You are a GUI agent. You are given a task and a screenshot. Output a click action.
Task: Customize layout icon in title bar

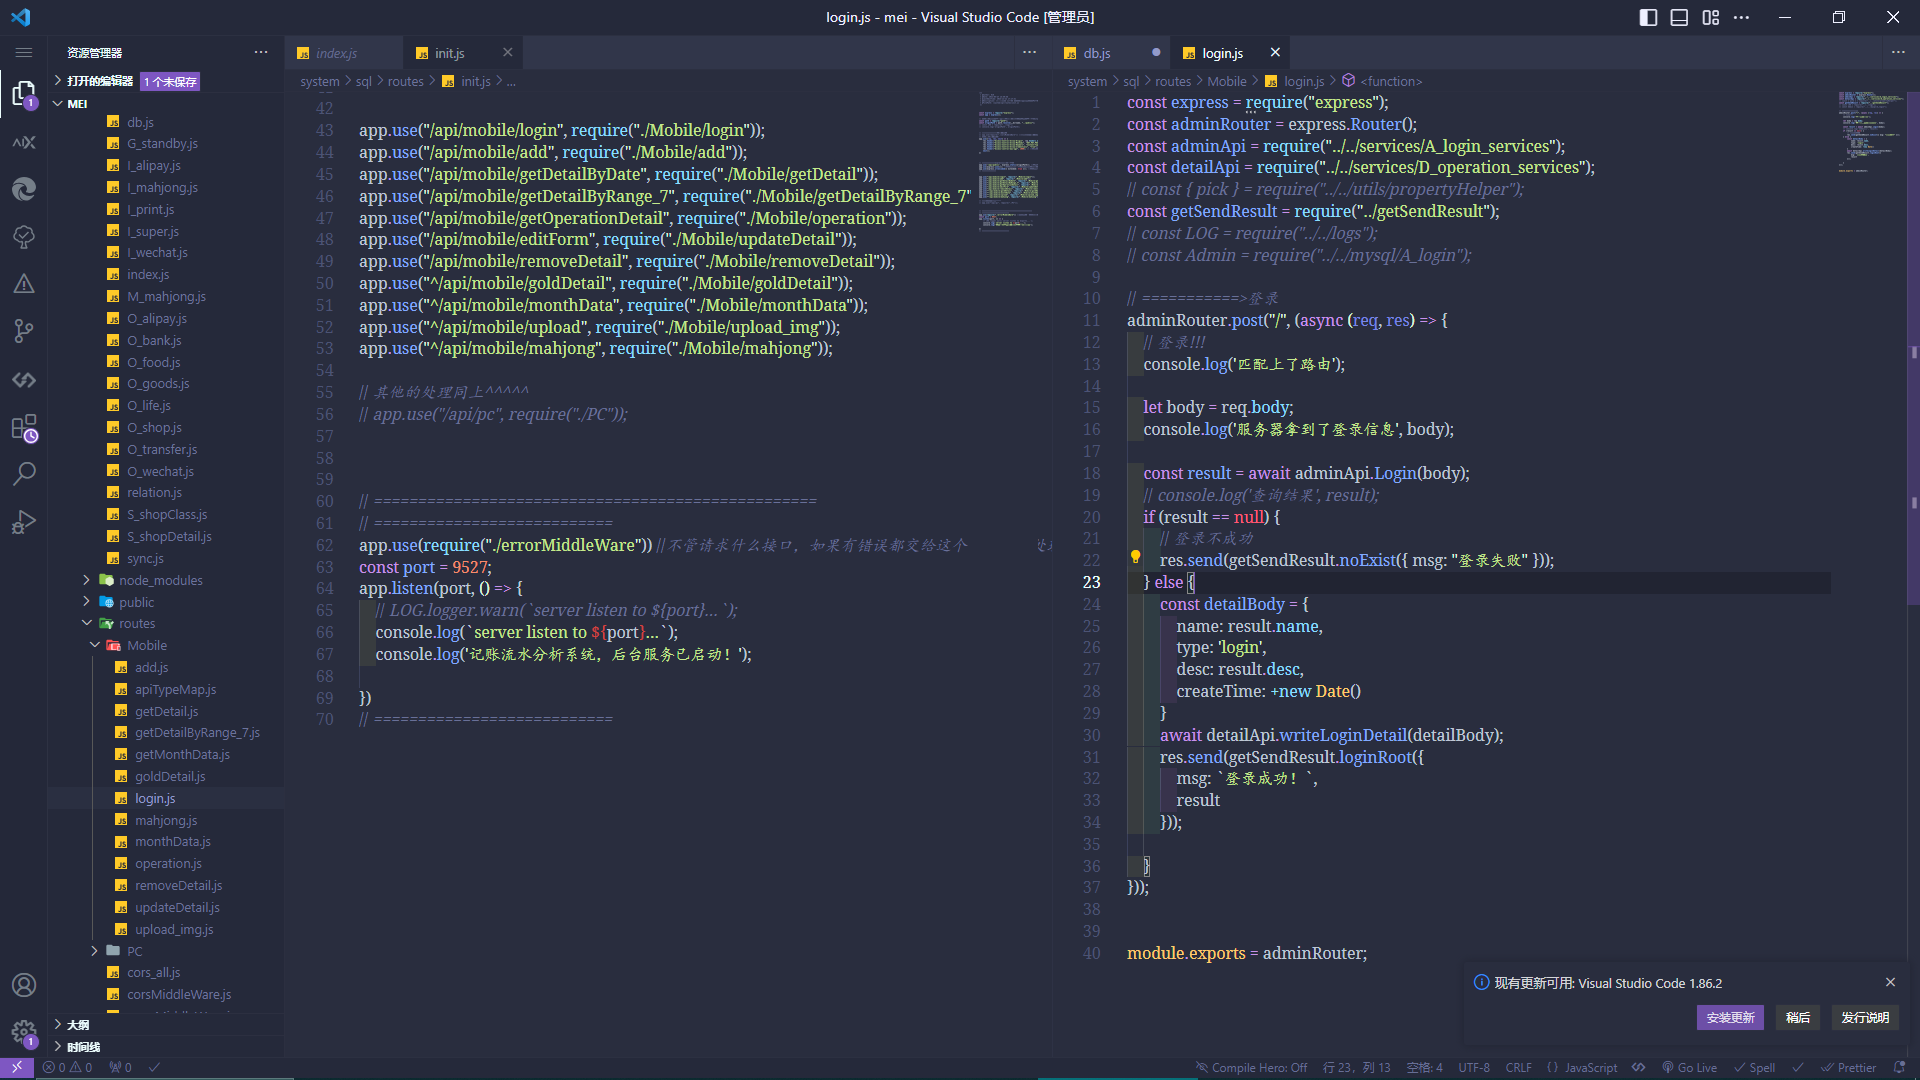1711,17
